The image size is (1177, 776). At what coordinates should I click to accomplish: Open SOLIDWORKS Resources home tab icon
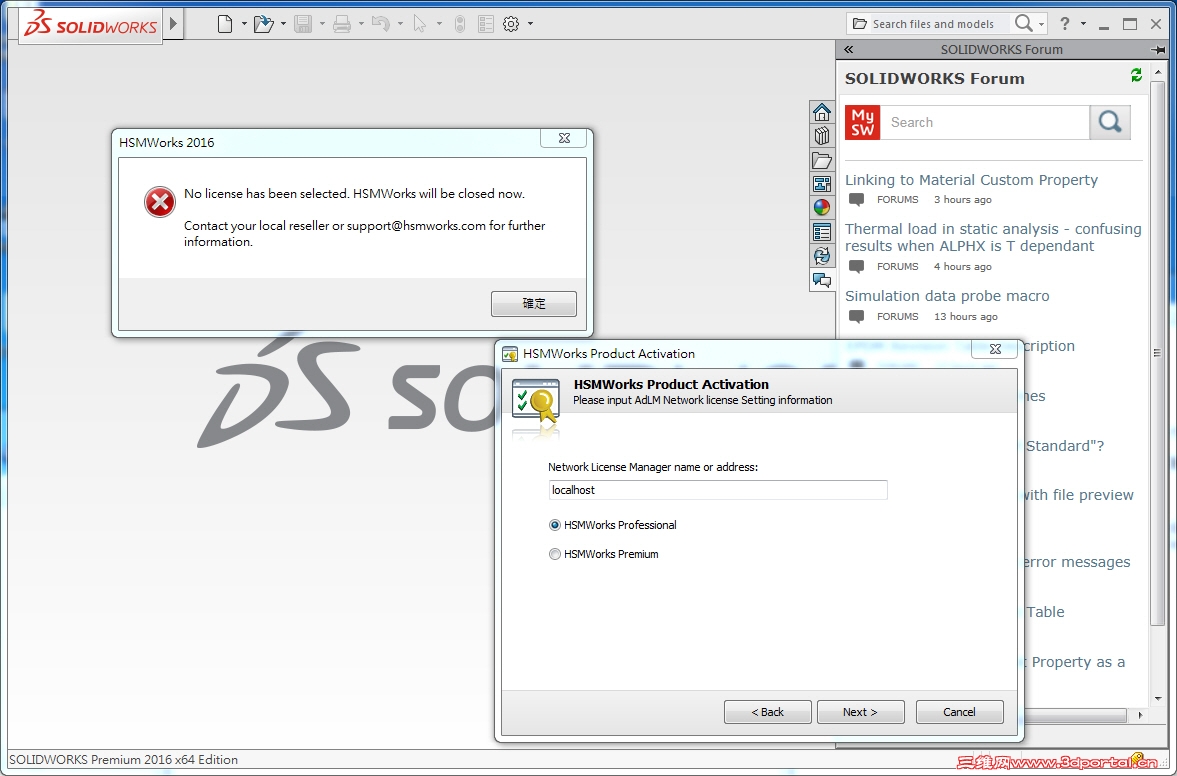822,112
